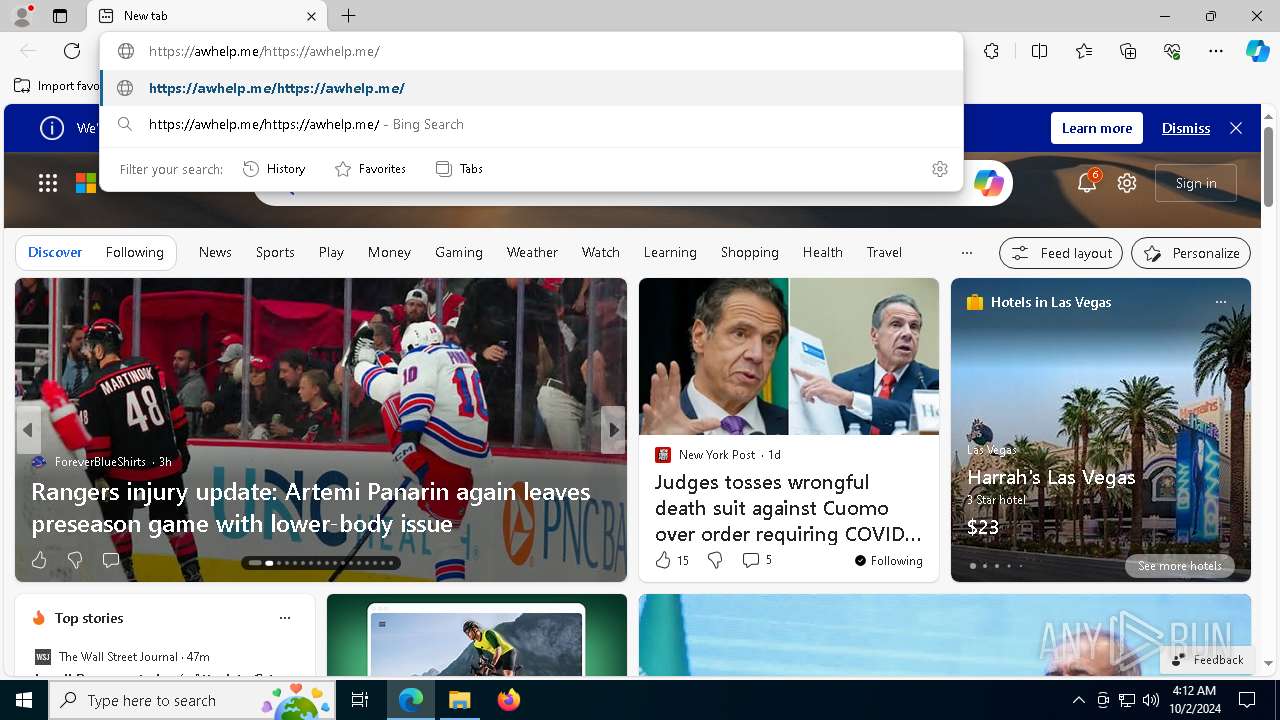Open File Explorer from the taskbar
This screenshot has width=1280, height=720.
pyautogui.click(x=460, y=700)
